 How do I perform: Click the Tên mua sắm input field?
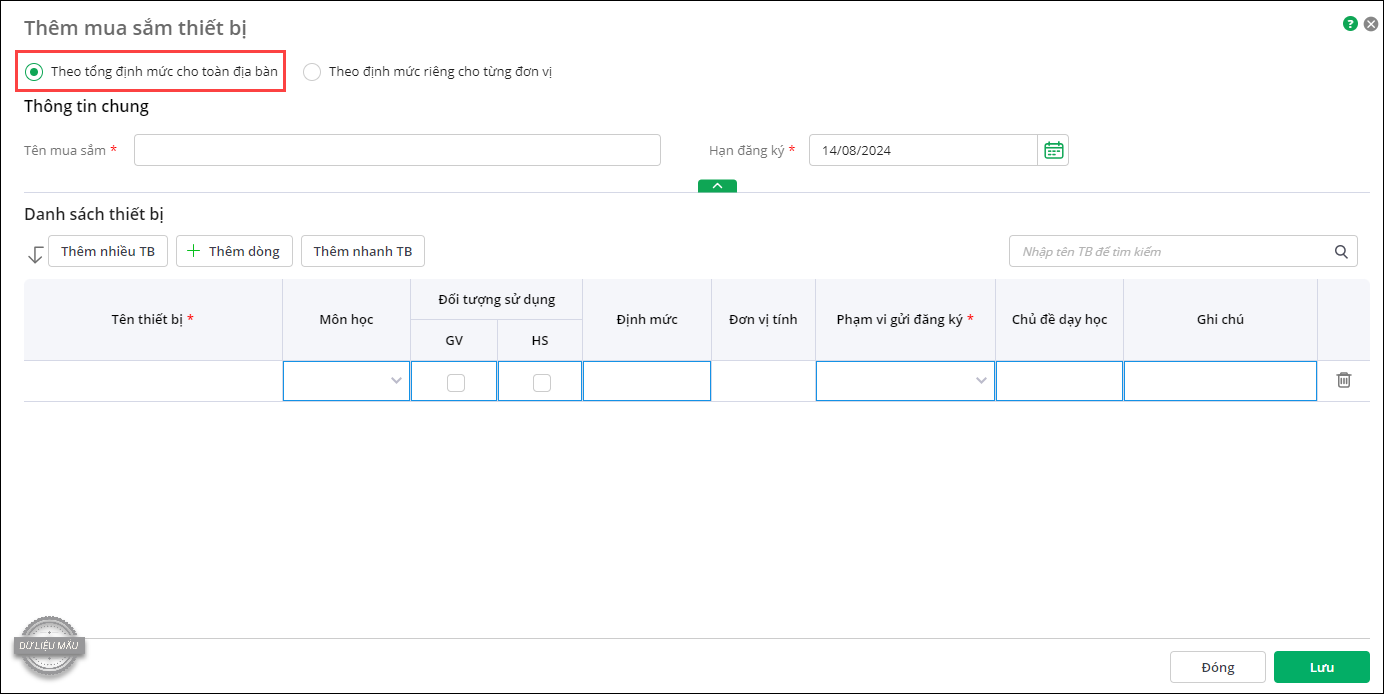[x=397, y=150]
